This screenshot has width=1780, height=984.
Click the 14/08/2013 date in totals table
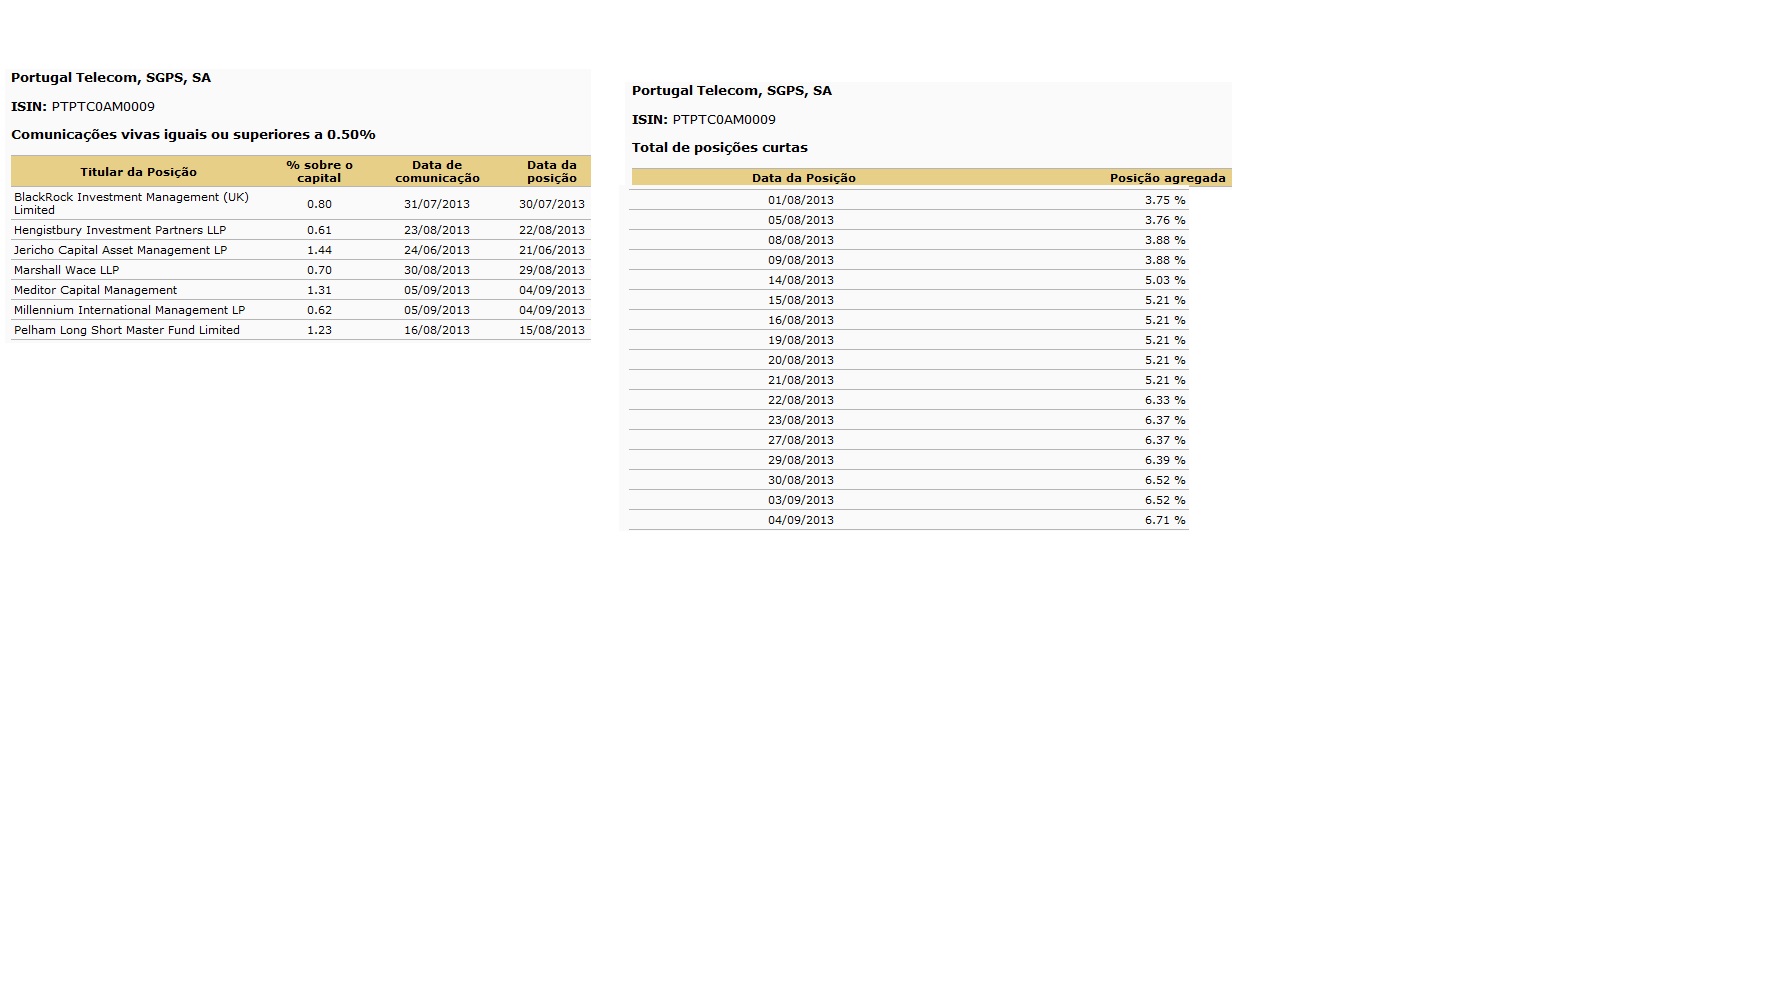(801, 280)
